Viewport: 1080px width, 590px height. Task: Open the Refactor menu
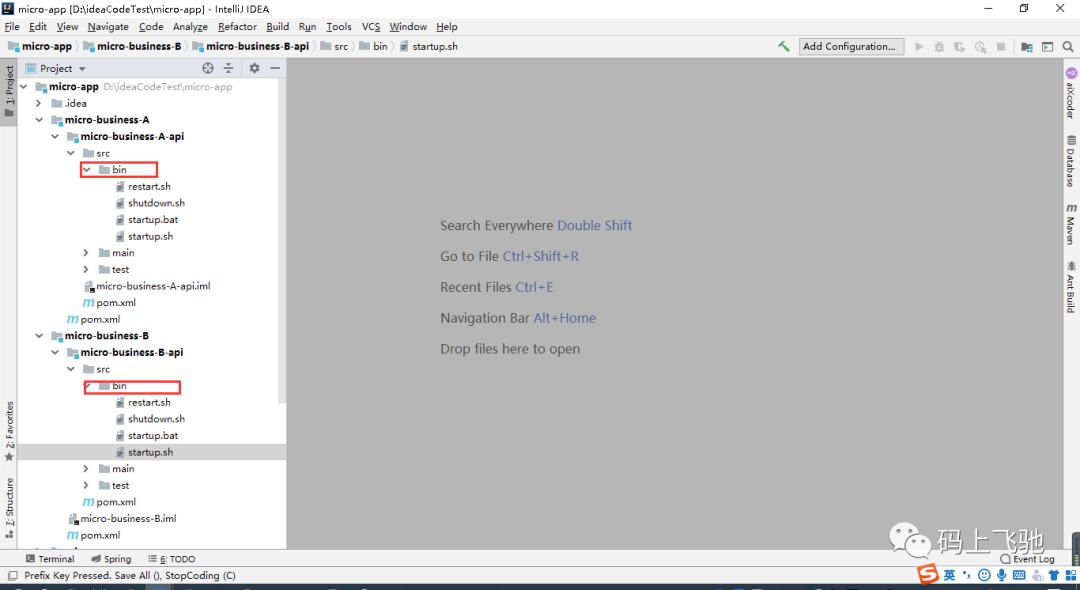pyautogui.click(x=237, y=27)
